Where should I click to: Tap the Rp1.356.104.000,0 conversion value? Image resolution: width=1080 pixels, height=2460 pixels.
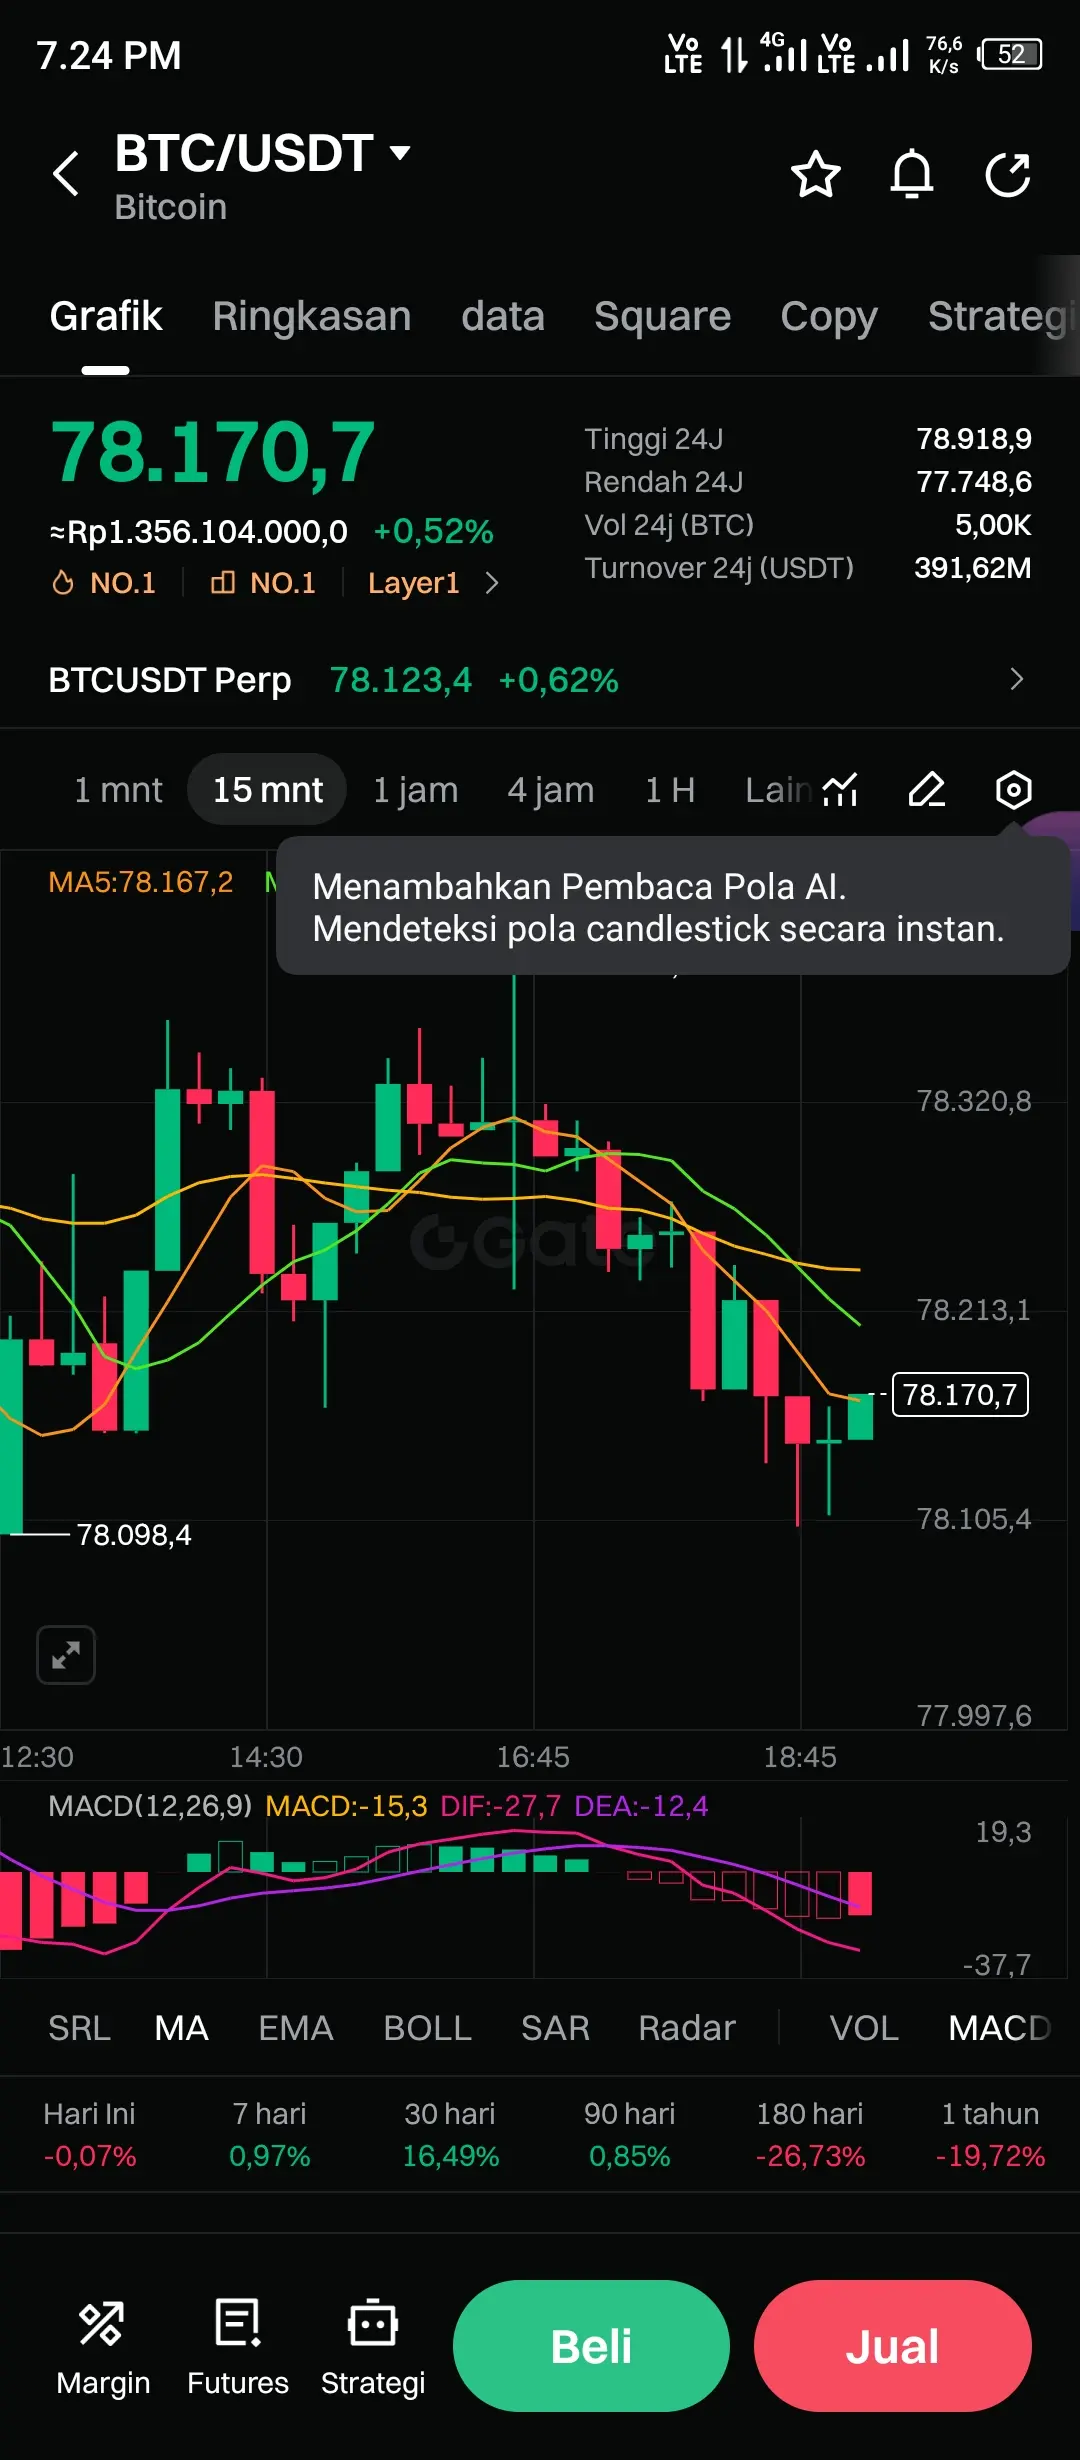point(199,532)
